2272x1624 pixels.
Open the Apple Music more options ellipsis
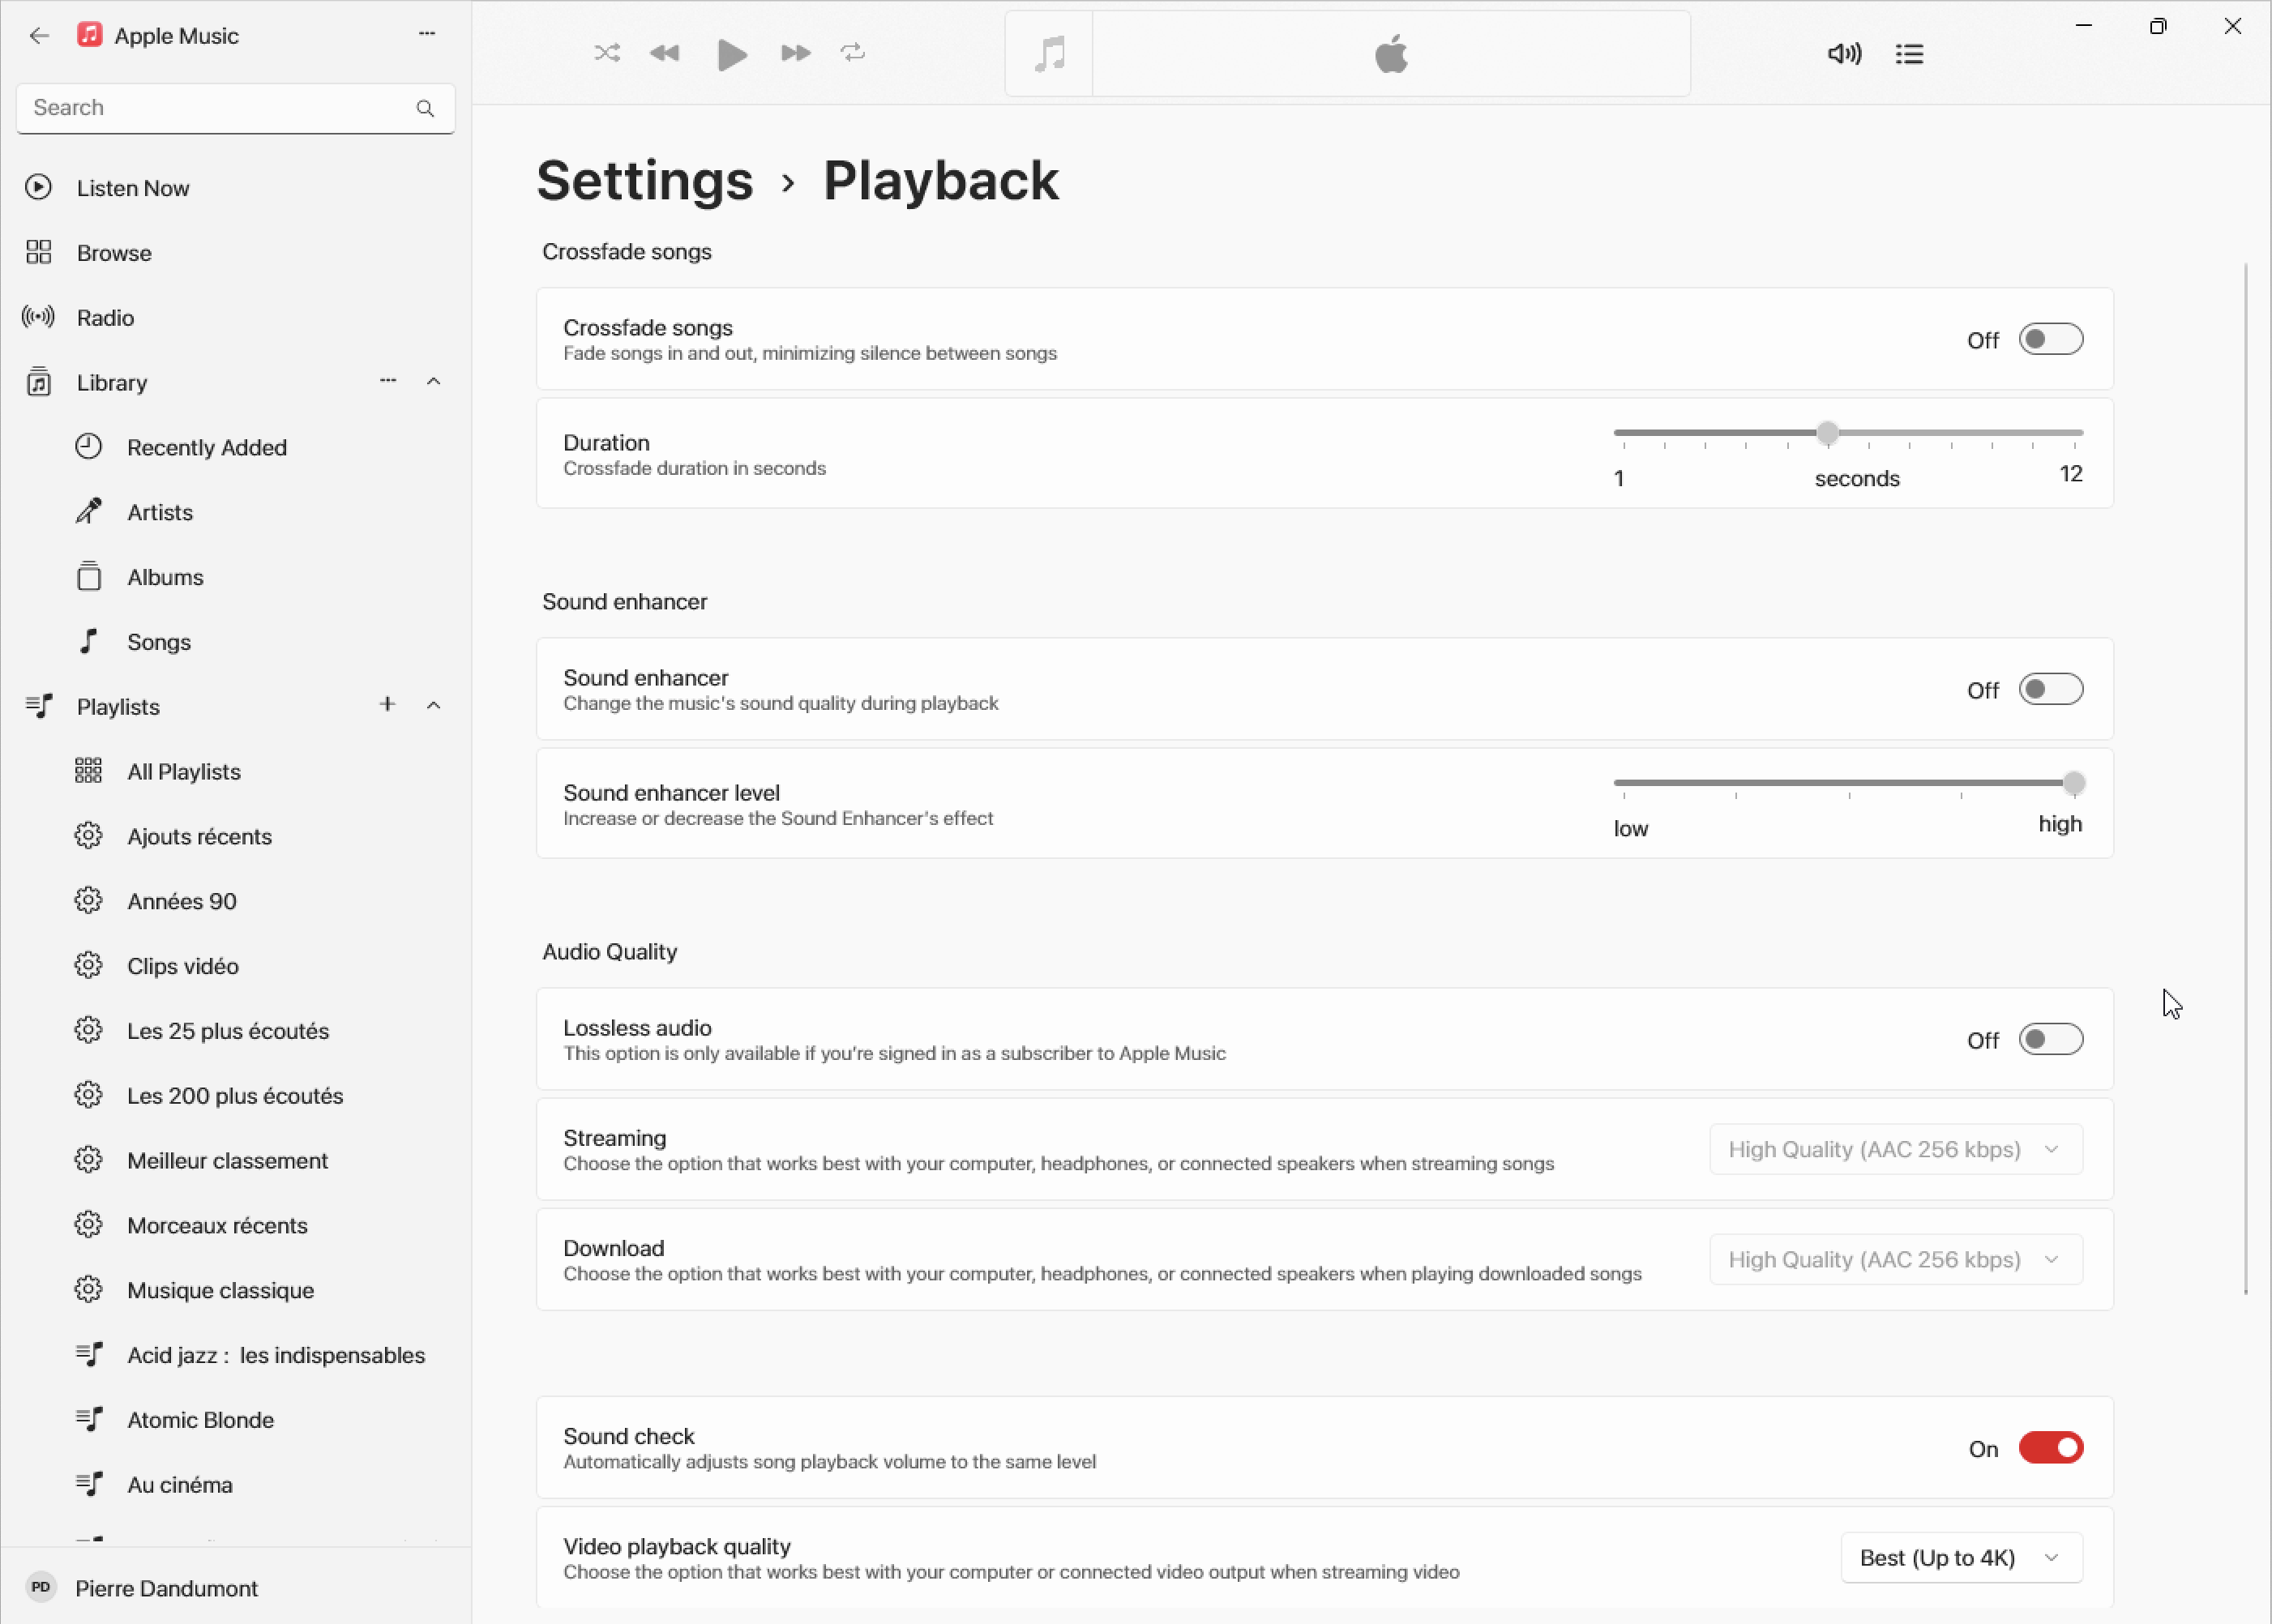coord(427,34)
